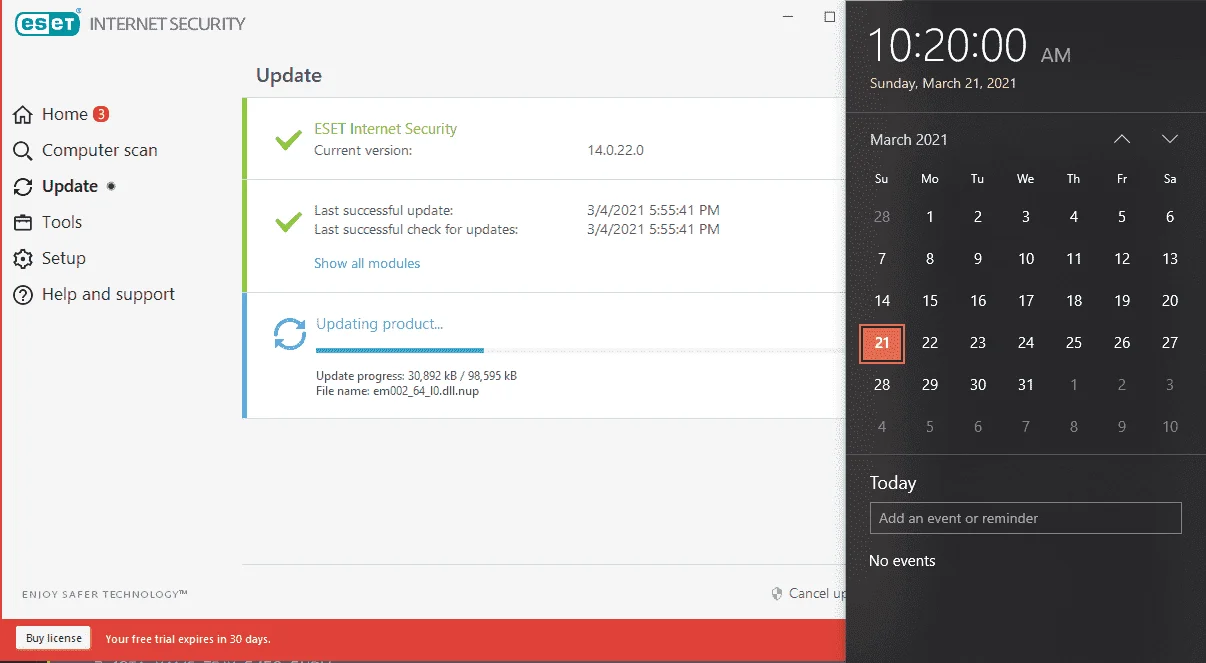The height and width of the screenshot is (663, 1206).
Task: Click the Computer scan magnifier icon
Action: tap(23, 151)
